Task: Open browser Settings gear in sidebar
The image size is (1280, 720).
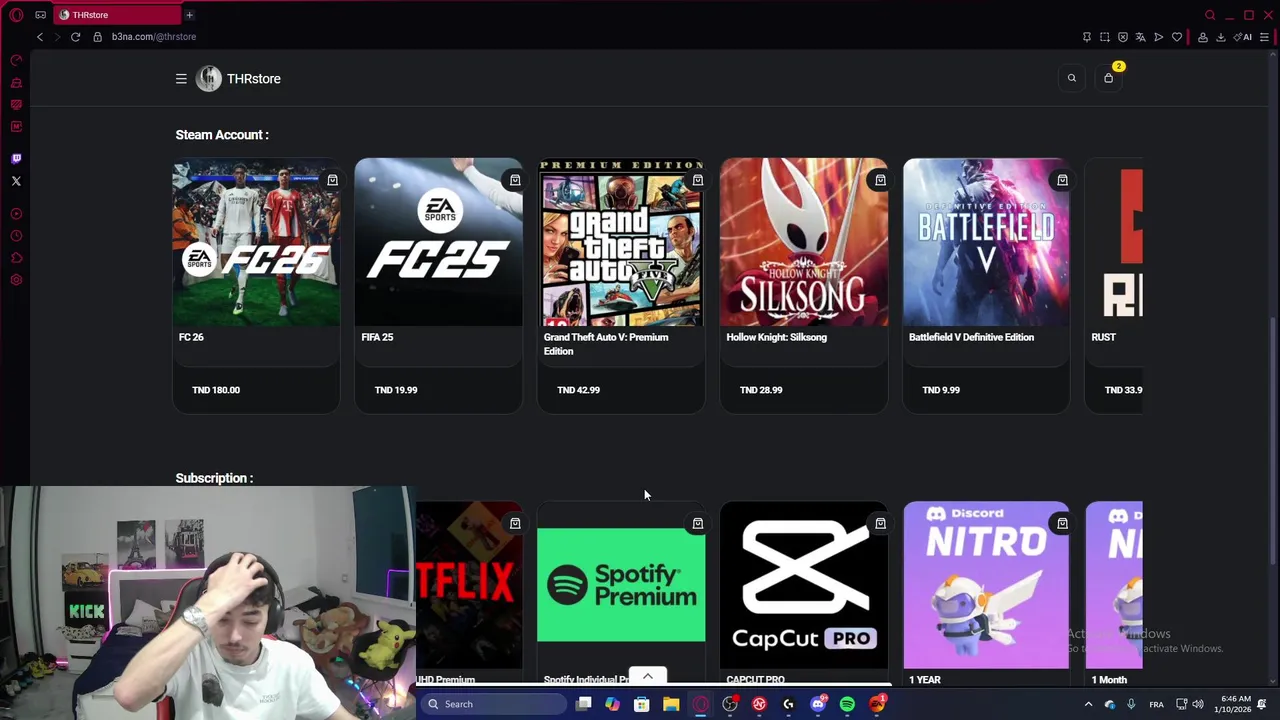Action: [16, 280]
